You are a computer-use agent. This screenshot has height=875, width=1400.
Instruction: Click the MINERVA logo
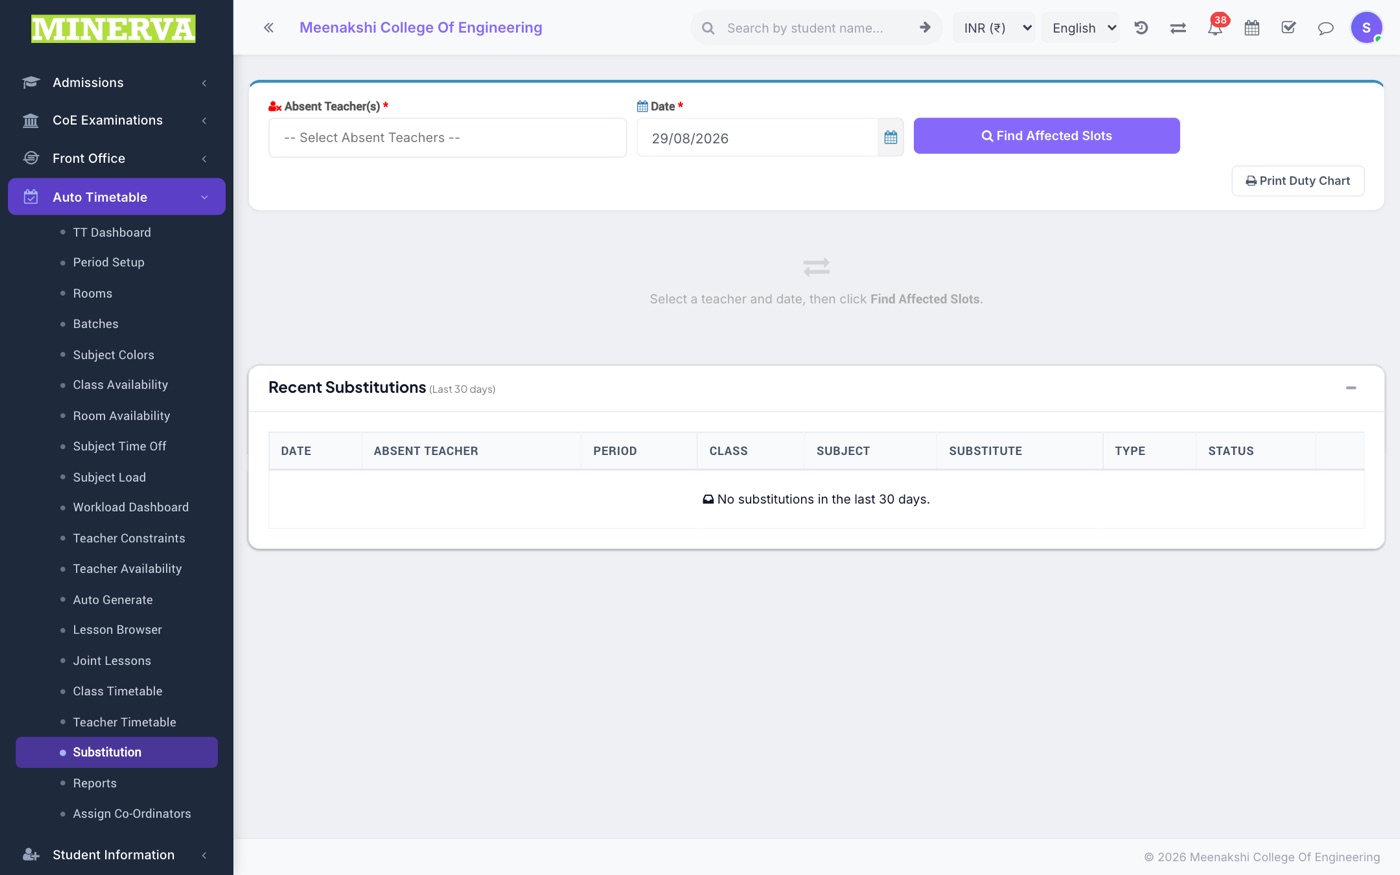113,29
